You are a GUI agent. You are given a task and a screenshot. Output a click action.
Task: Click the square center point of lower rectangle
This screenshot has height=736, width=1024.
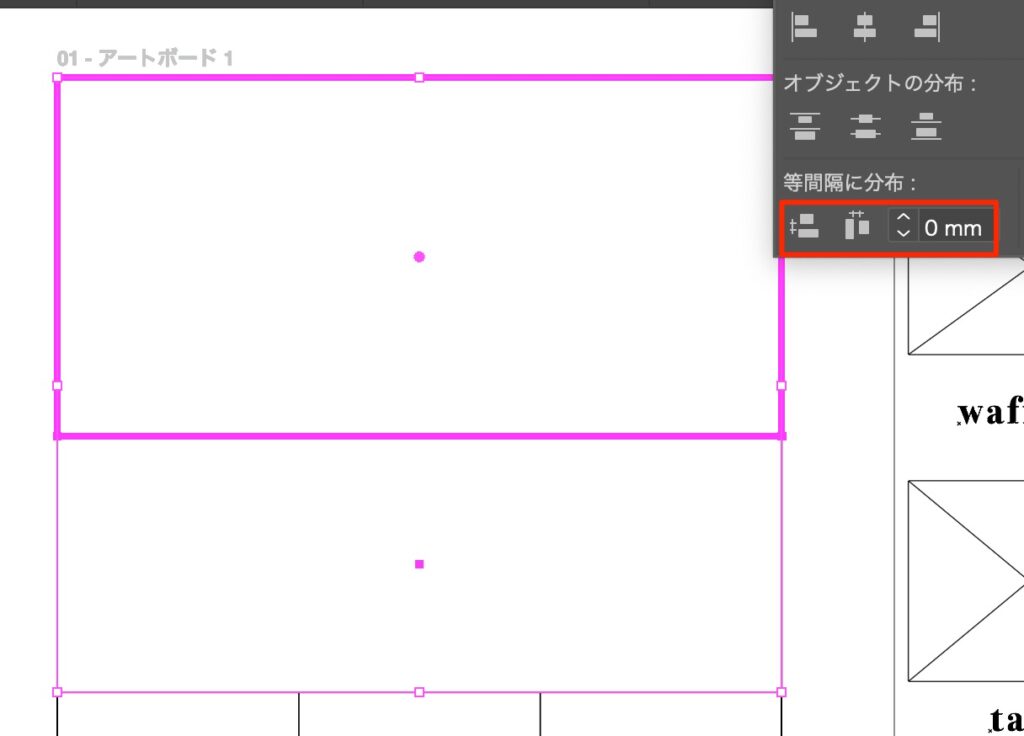[x=419, y=564]
